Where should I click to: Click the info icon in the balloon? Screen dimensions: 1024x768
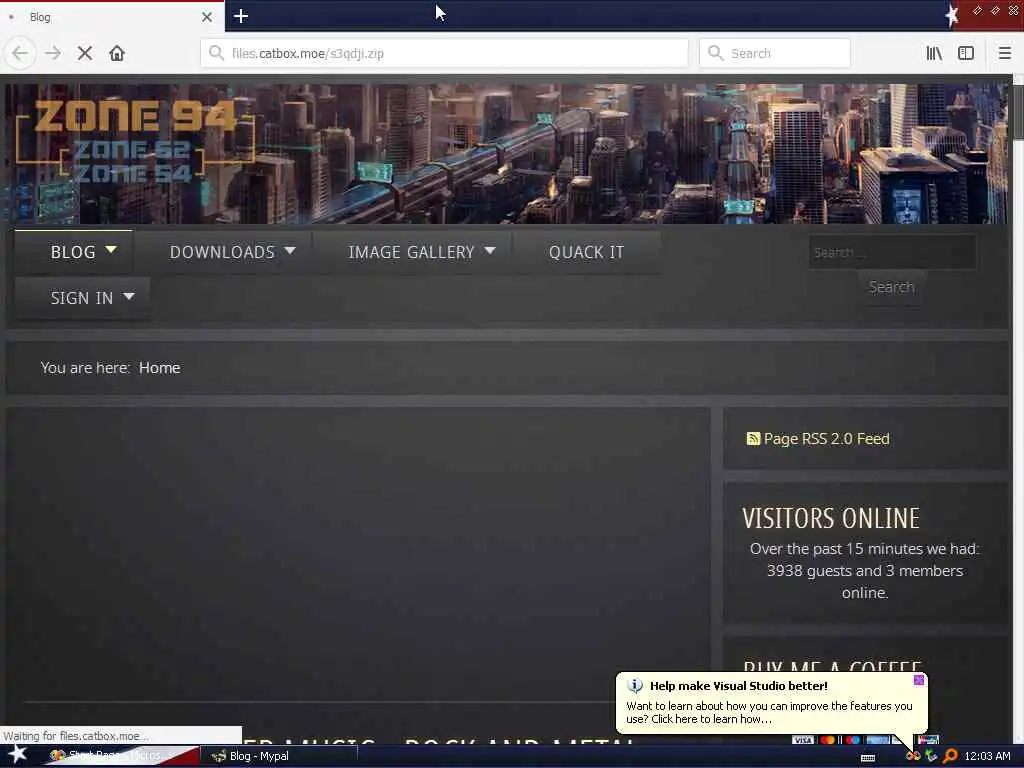[x=635, y=686]
